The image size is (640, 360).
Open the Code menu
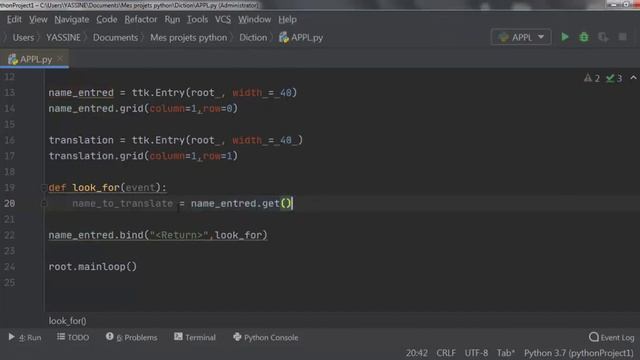coord(107,19)
